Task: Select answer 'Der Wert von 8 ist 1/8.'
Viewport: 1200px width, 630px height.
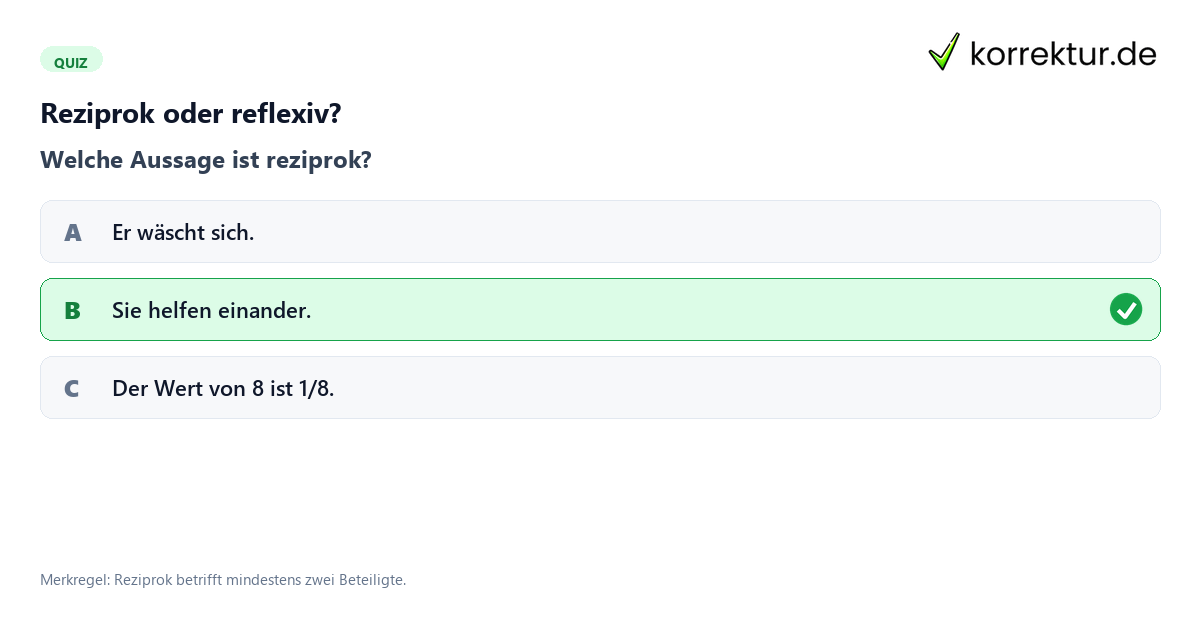Action: (x=600, y=388)
